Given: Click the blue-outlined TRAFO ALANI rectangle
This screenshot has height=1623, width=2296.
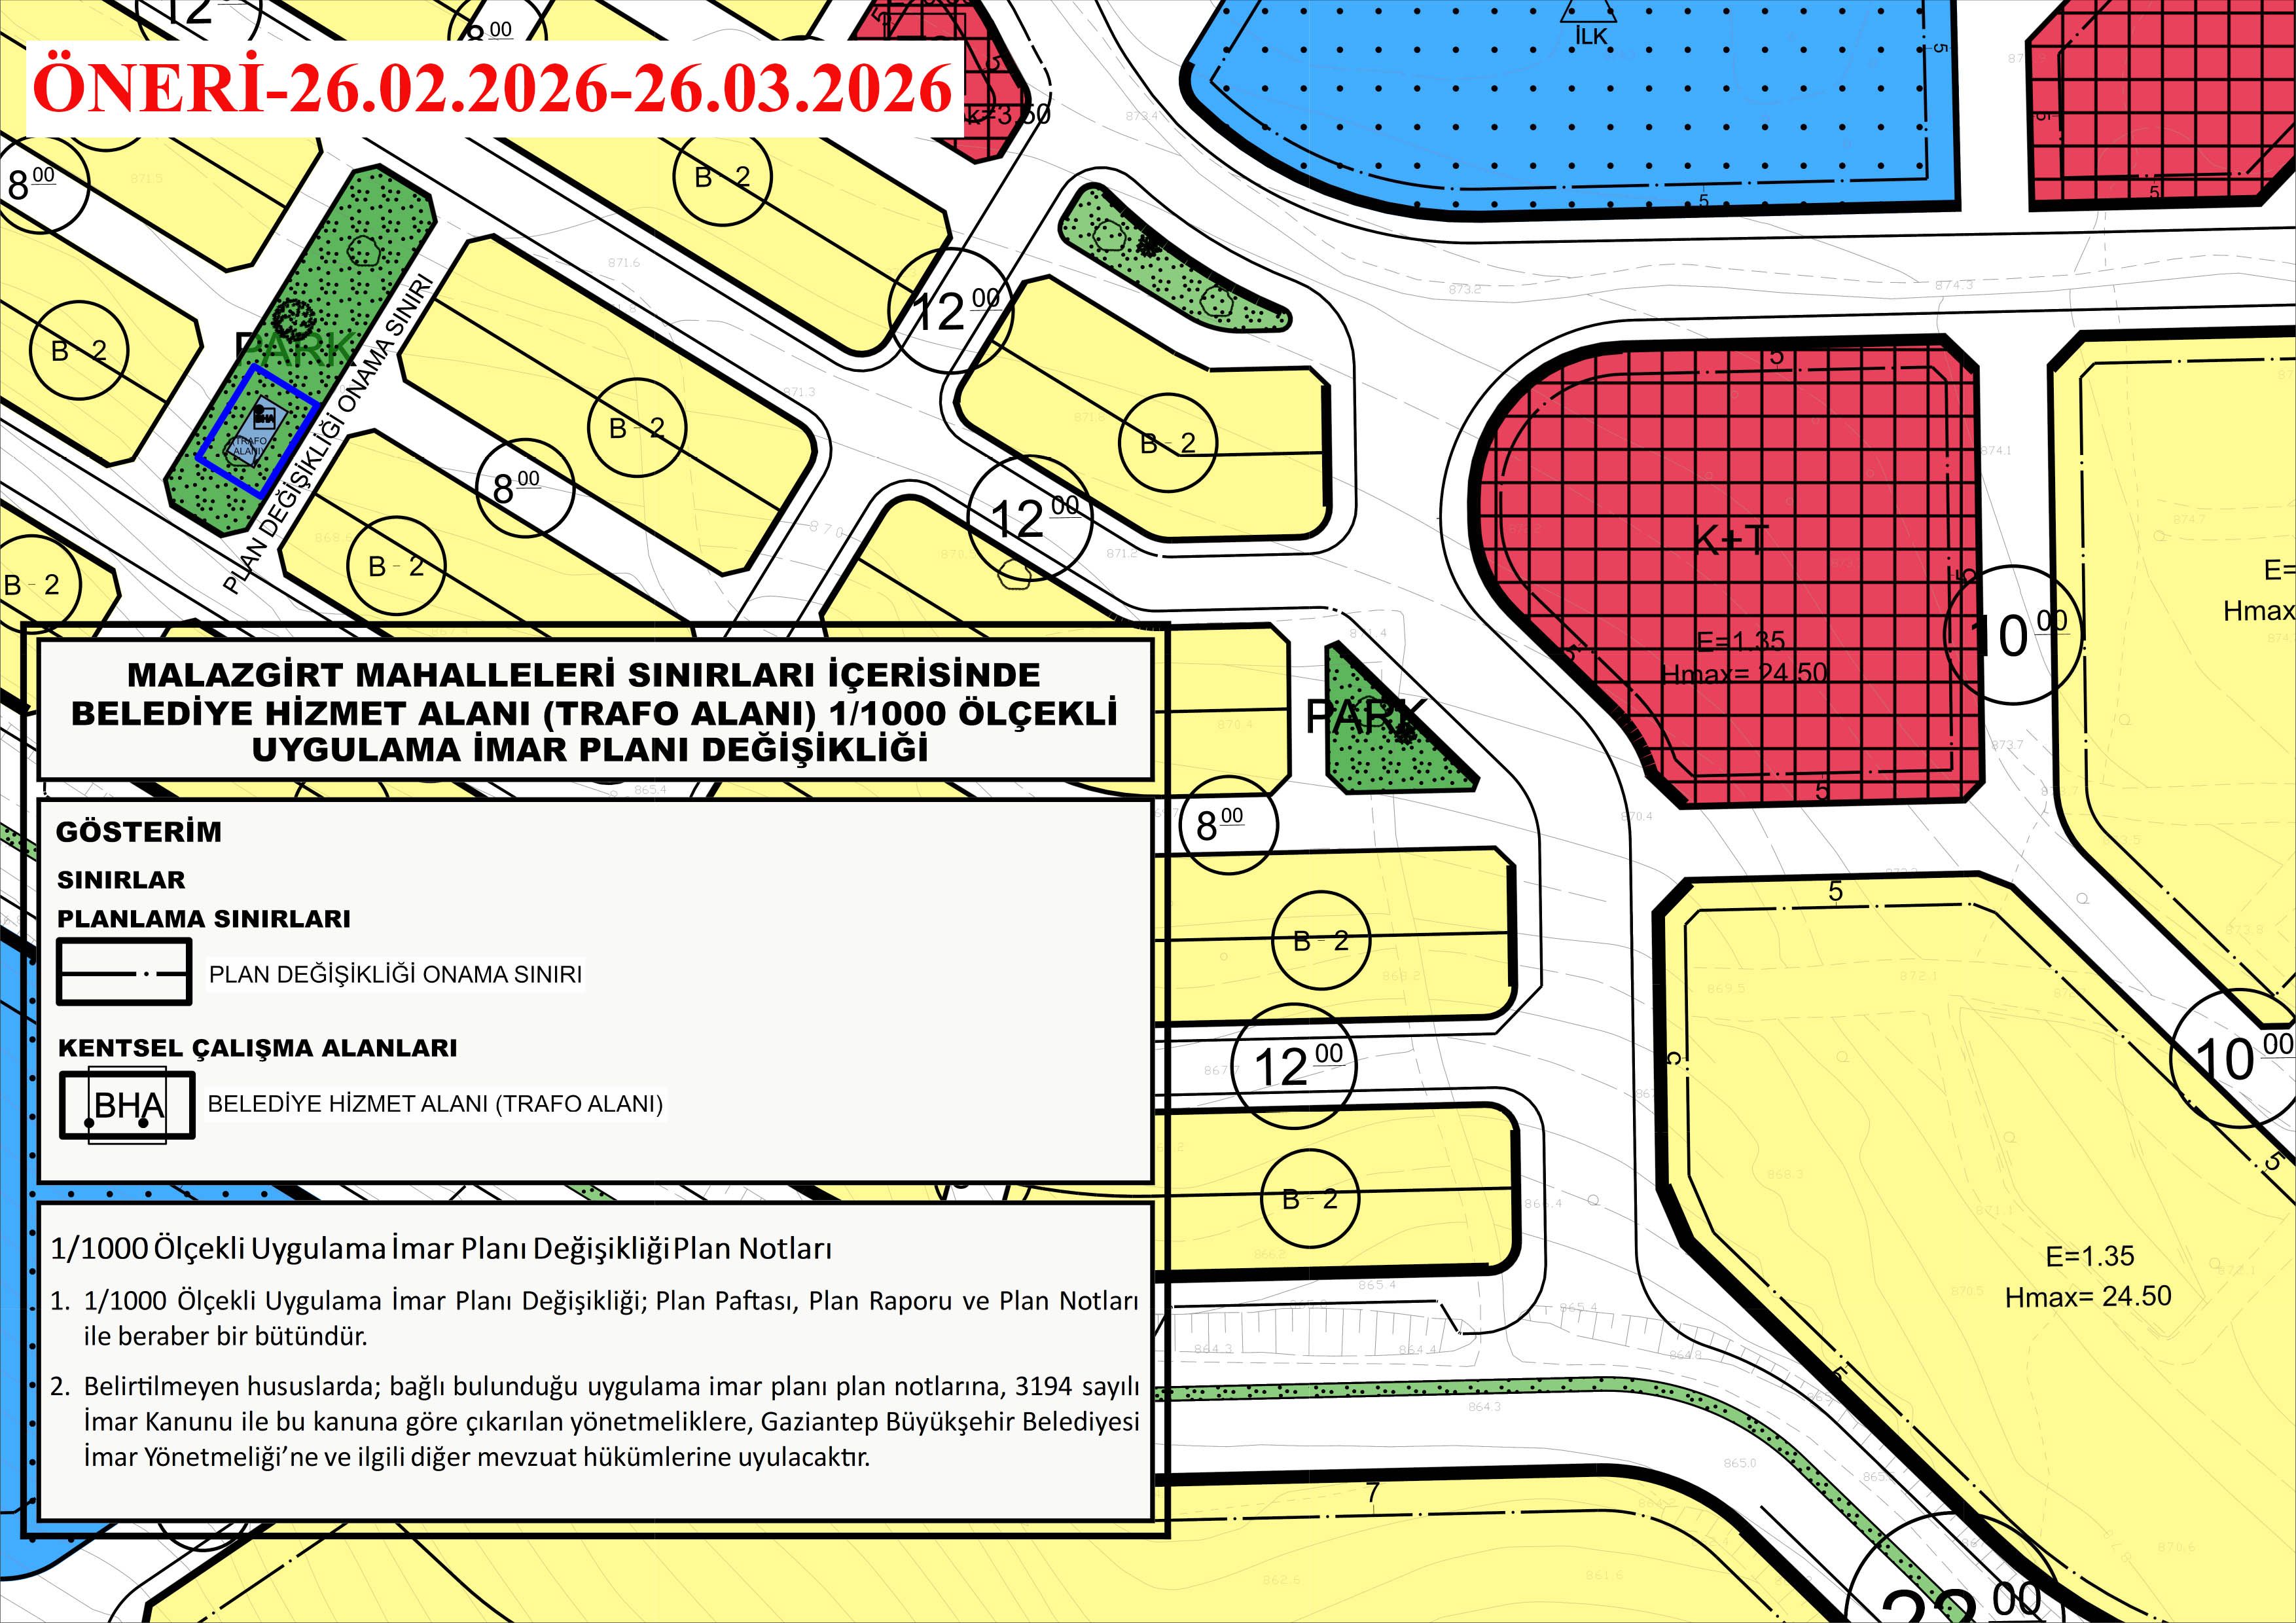Looking at the screenshot, I should (x=257, y=431).
